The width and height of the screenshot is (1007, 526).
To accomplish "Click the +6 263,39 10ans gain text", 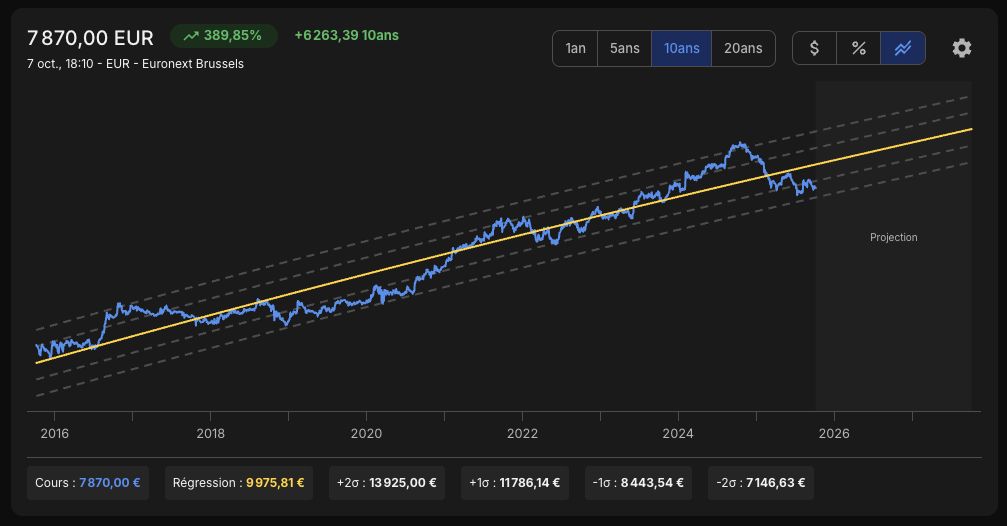I will click(x=346, y=35).
